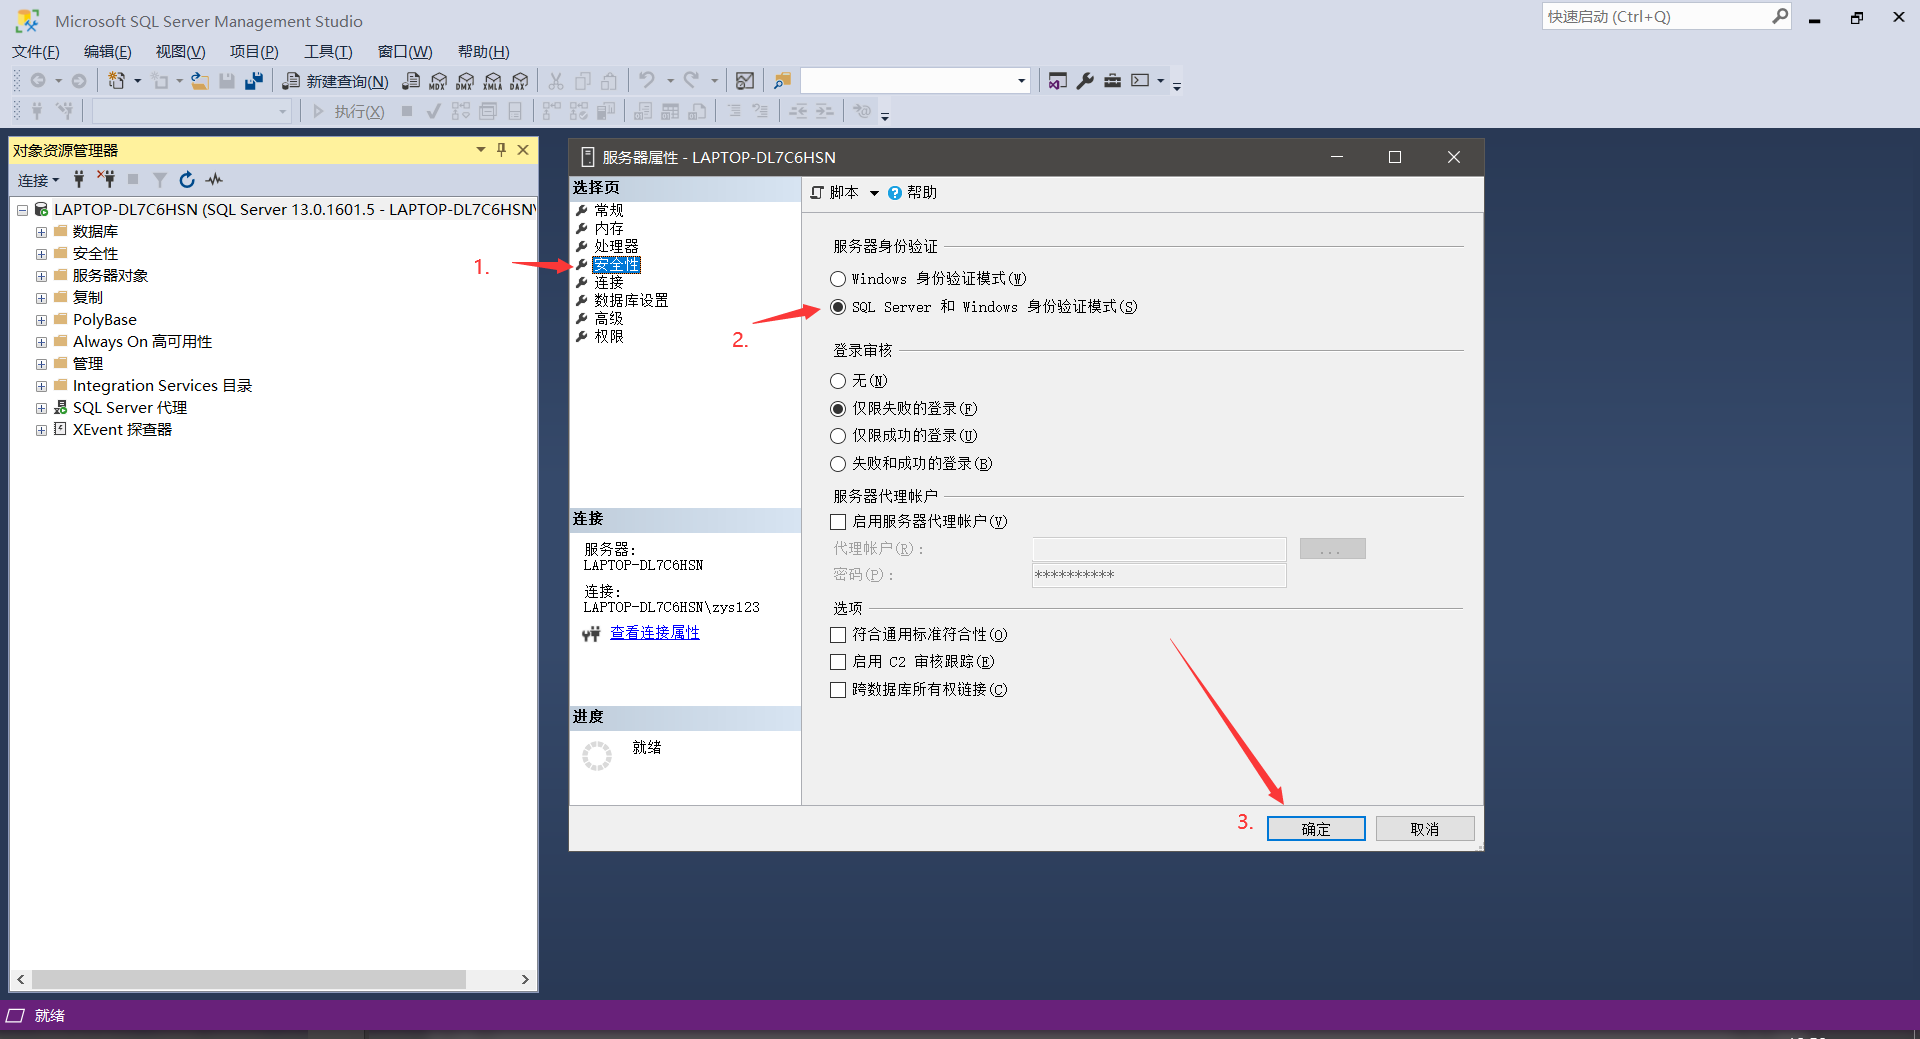1920x1039 pixels.
Task: Select 仅限失败的登录 radio button
Action: [x=838, y=409]
